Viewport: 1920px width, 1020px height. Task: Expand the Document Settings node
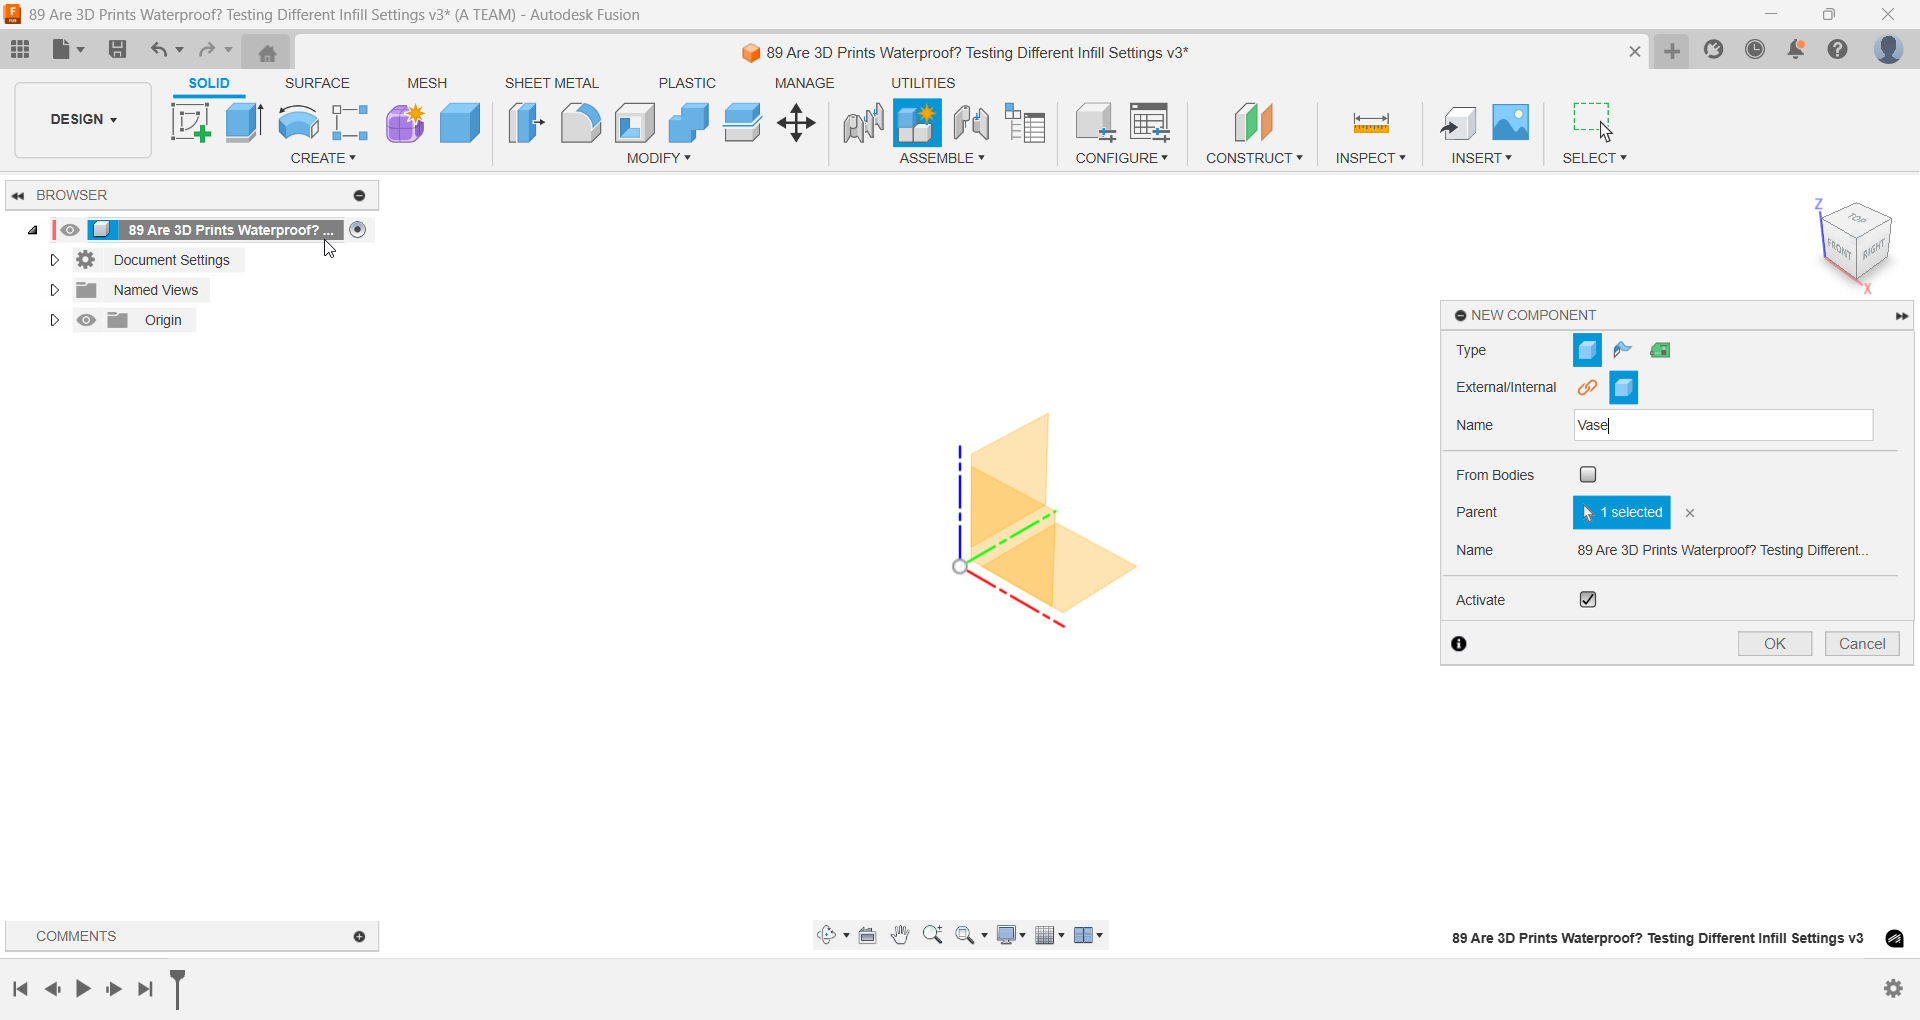[55, 260]
